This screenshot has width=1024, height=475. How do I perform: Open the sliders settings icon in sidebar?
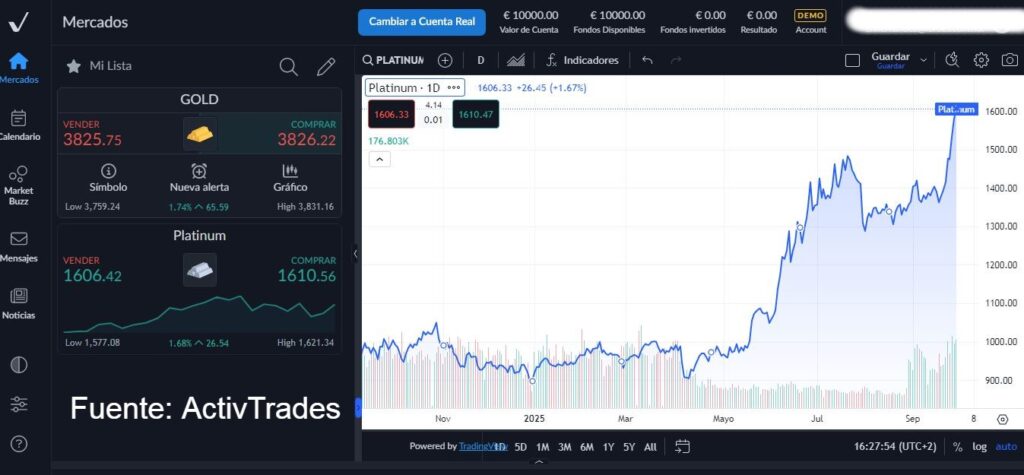[x=19, y=404]
